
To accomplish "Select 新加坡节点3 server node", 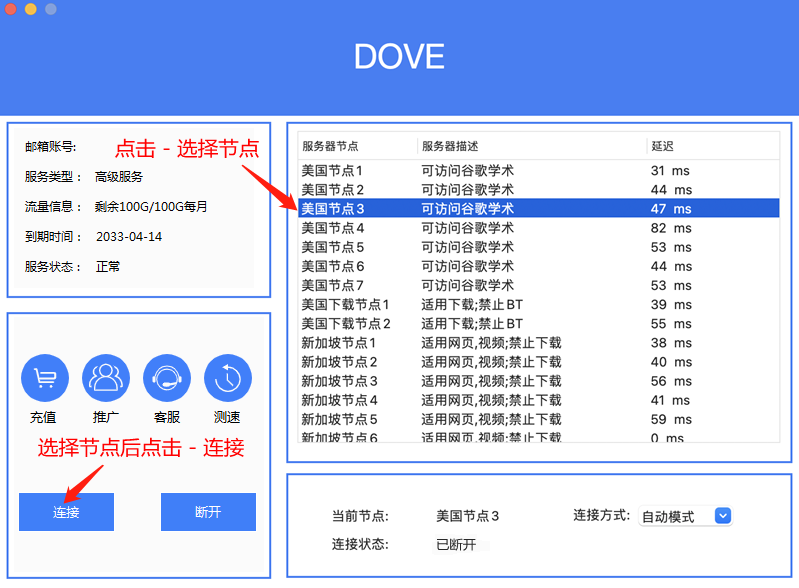I will point(339,381).
